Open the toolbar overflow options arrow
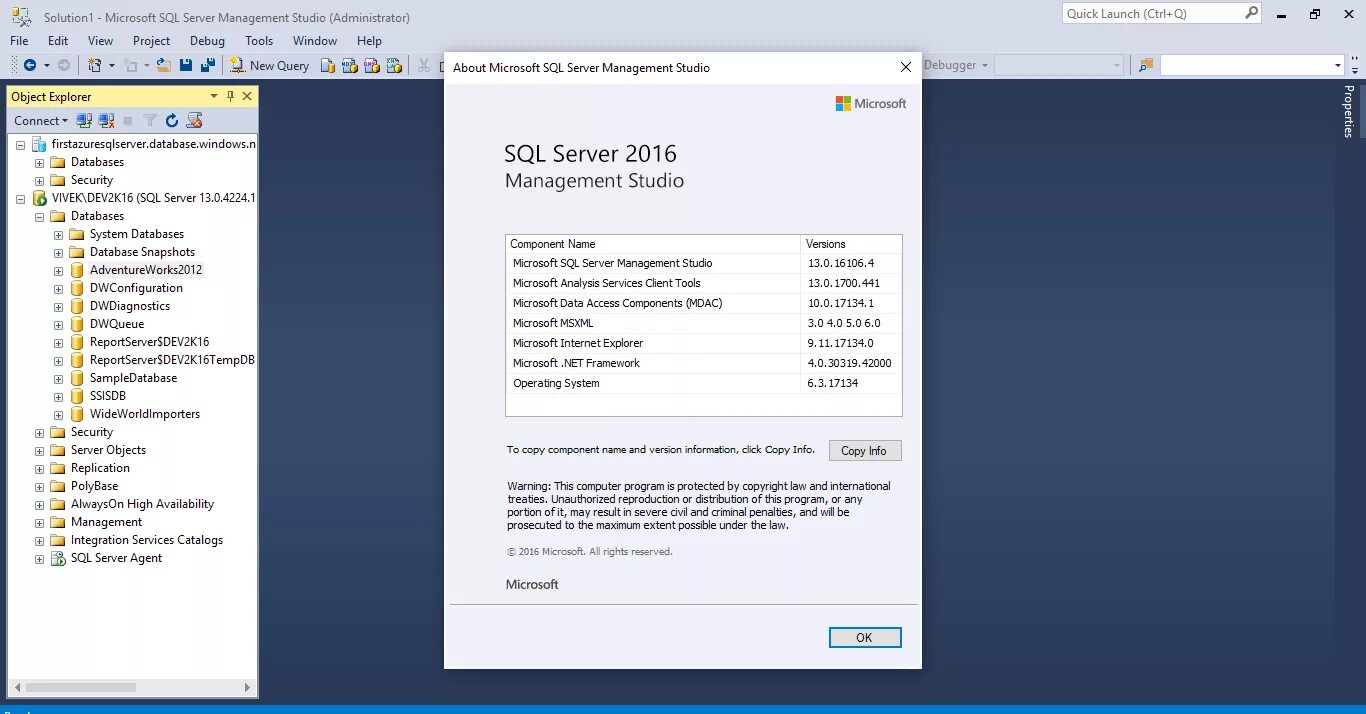The image size is (1366, 714). [1353, 65]
